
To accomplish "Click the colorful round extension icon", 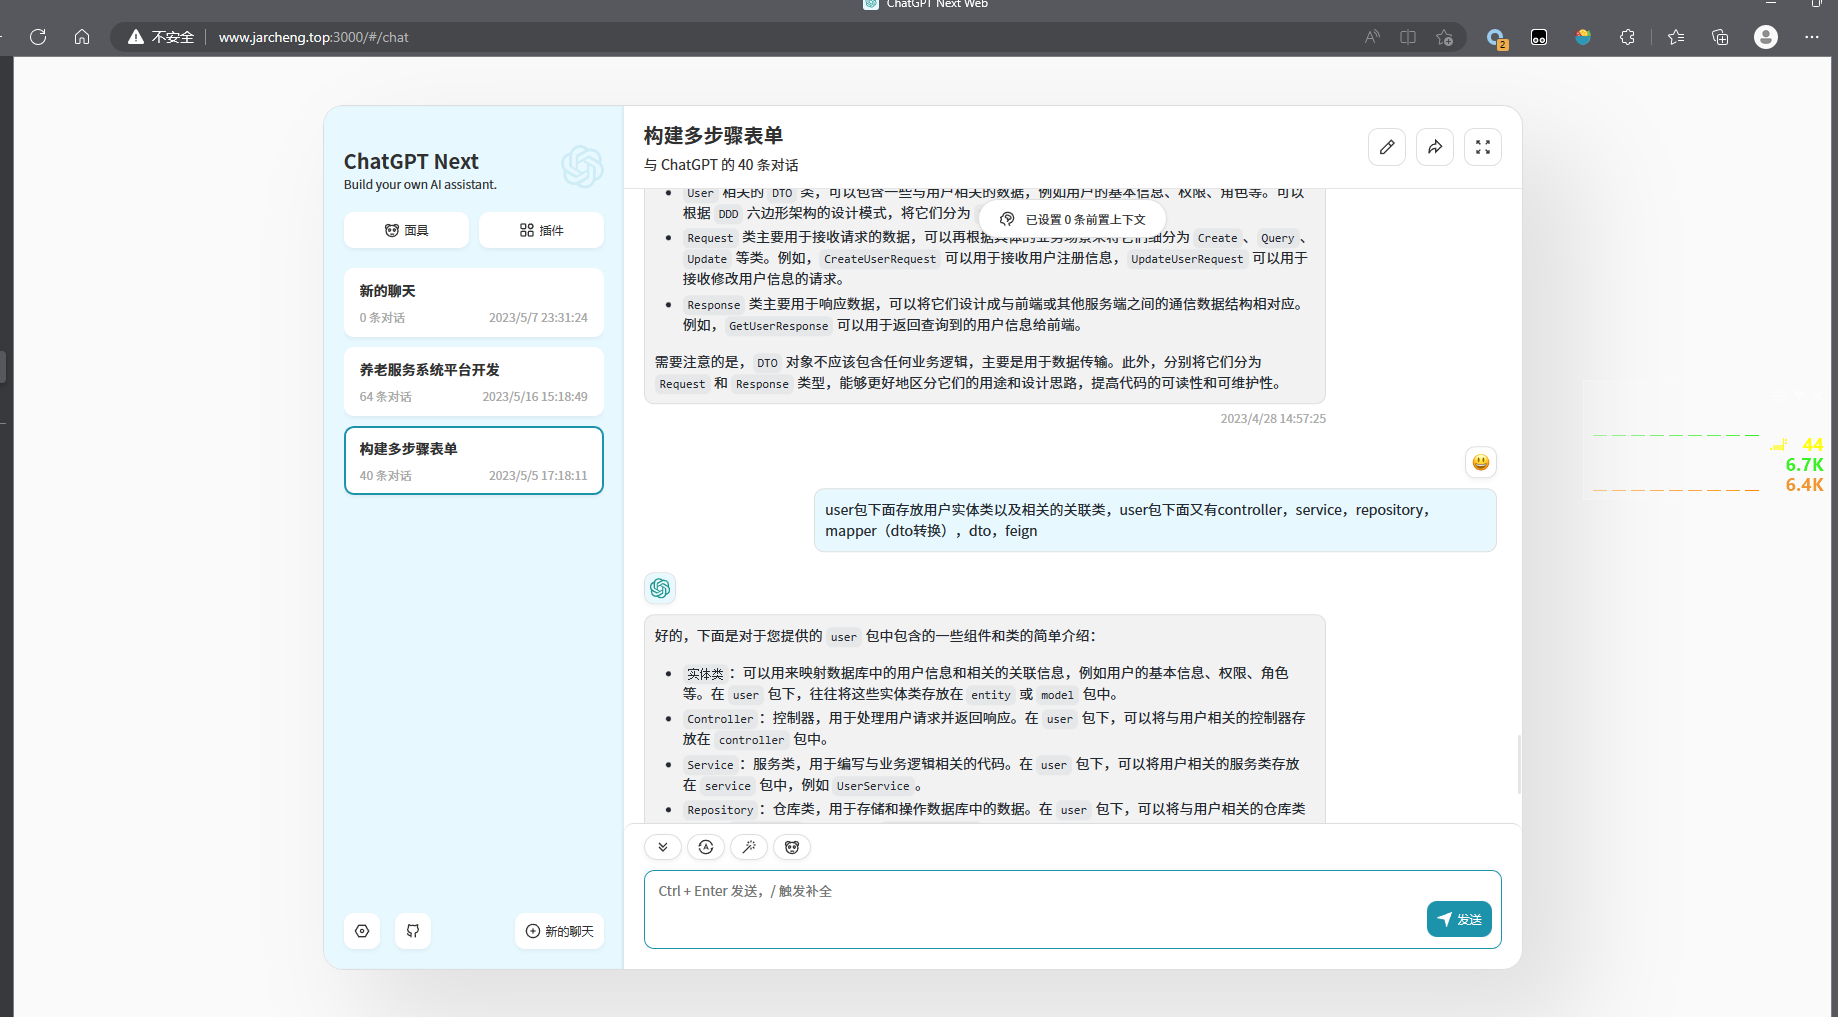I will (1583, 37).
